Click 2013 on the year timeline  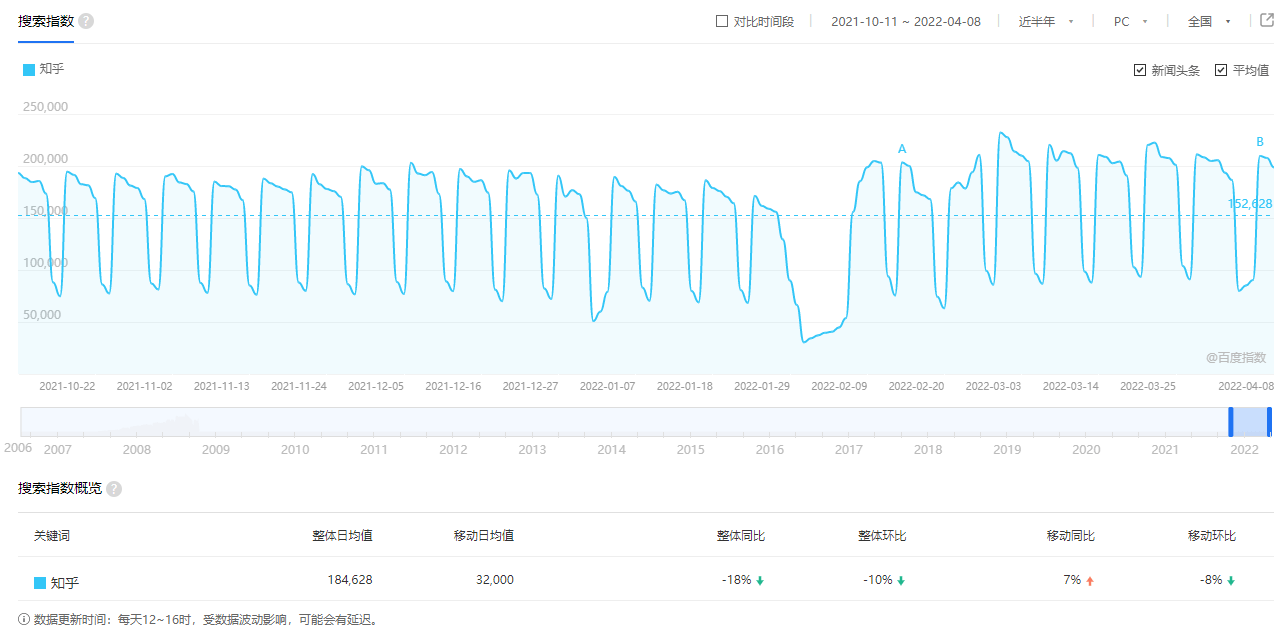(x=532, y=450)
